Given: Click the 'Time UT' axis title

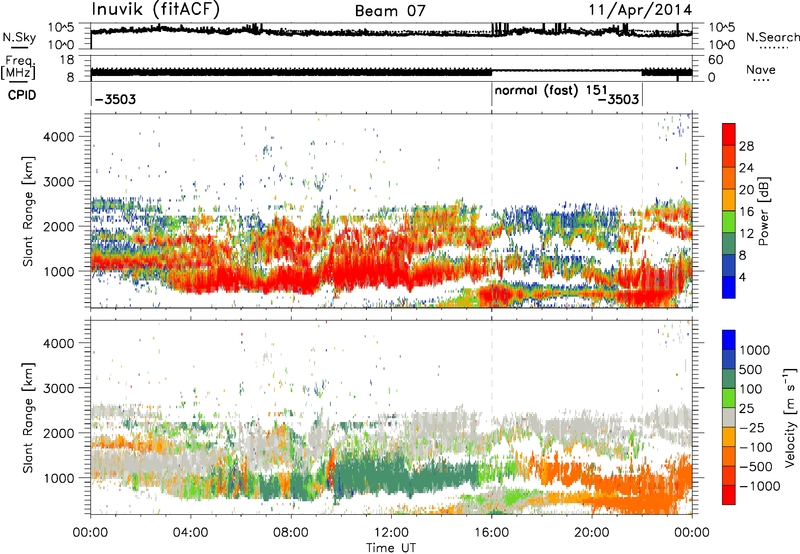Looking at the screenshot, I should [391, 548].
